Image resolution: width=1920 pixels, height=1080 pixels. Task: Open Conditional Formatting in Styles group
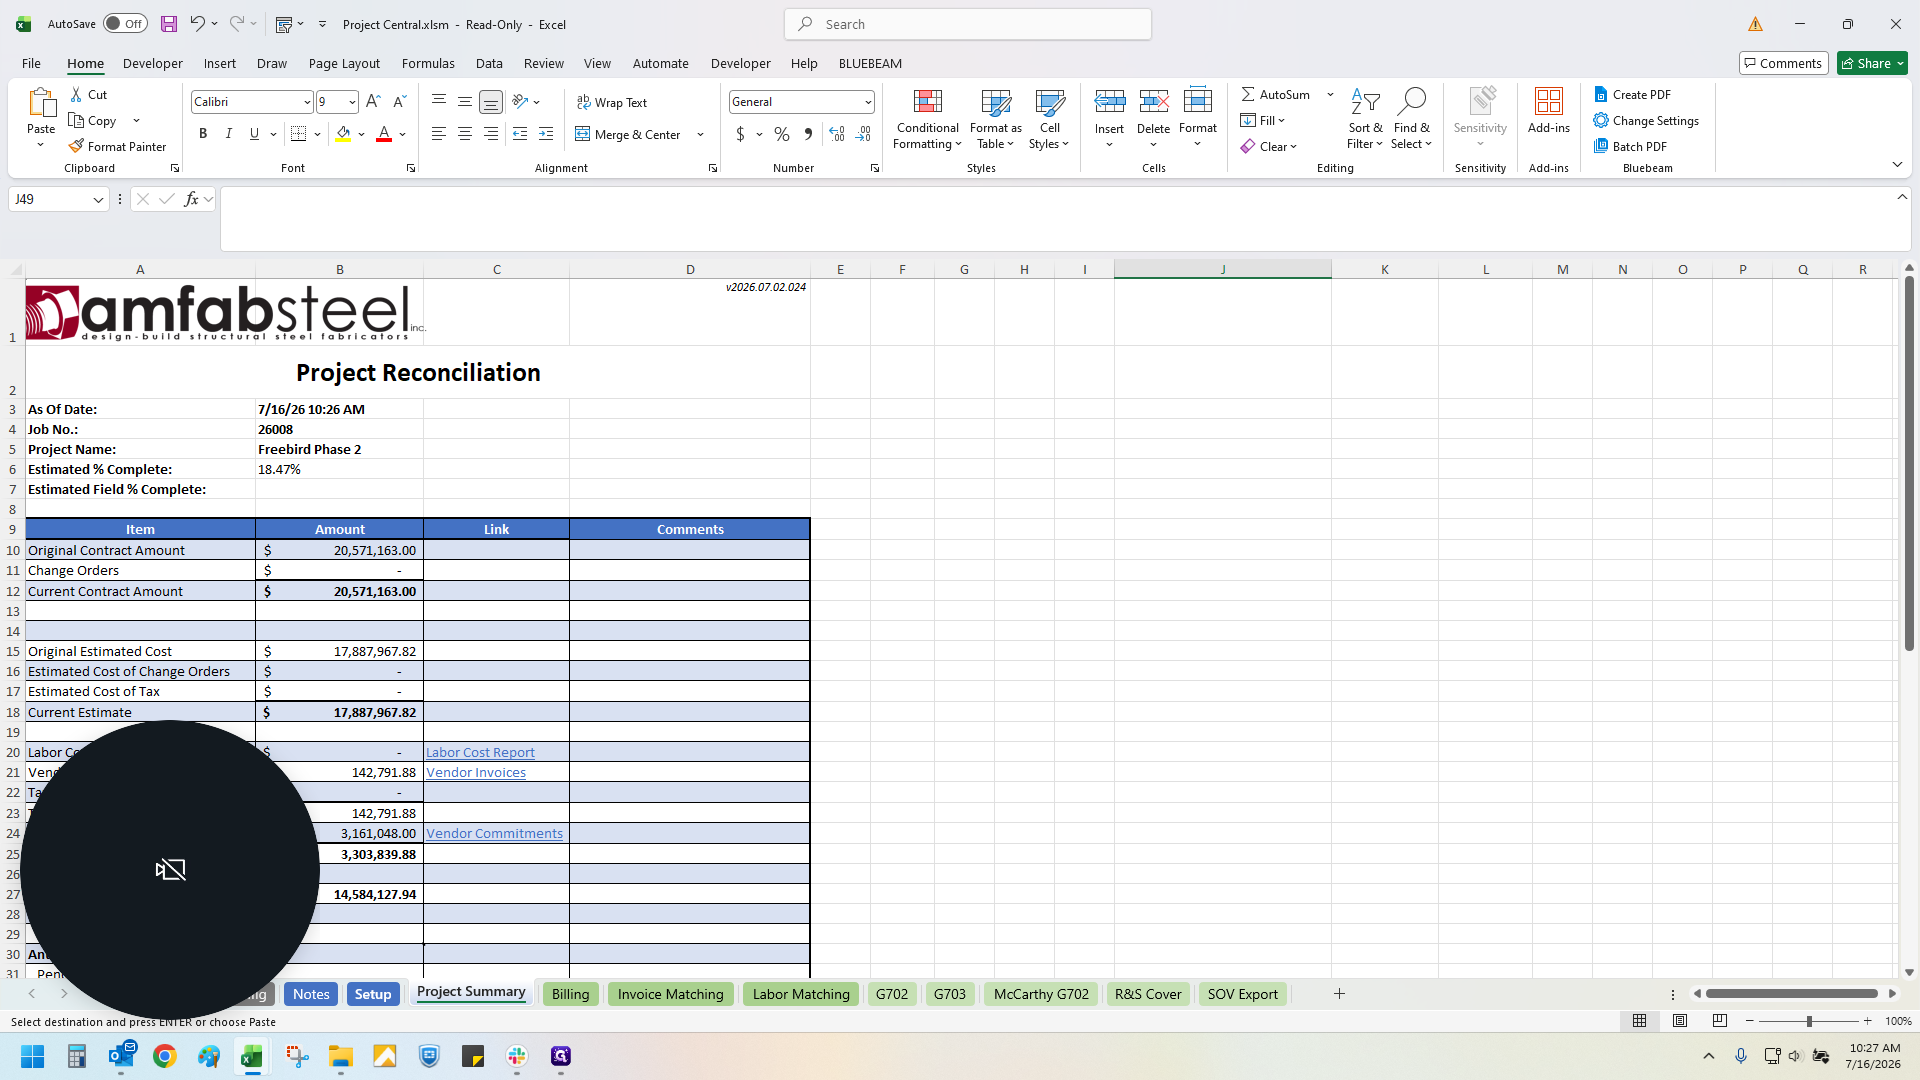[x=927, y=119]
